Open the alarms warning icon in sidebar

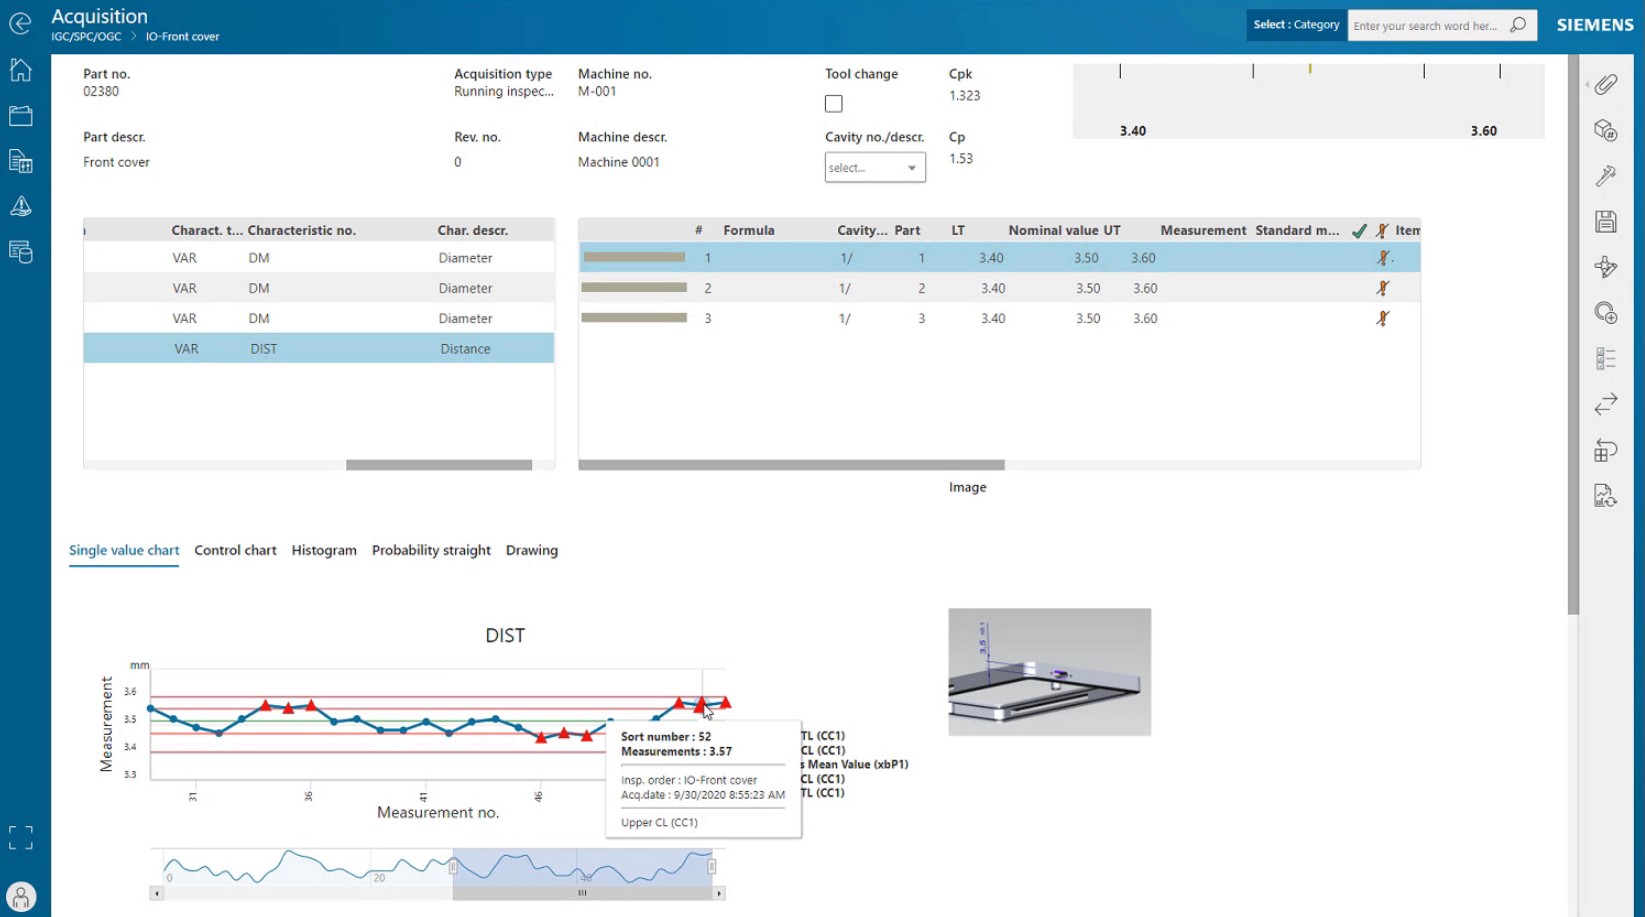pyautogui.click(x=19, y=207)
